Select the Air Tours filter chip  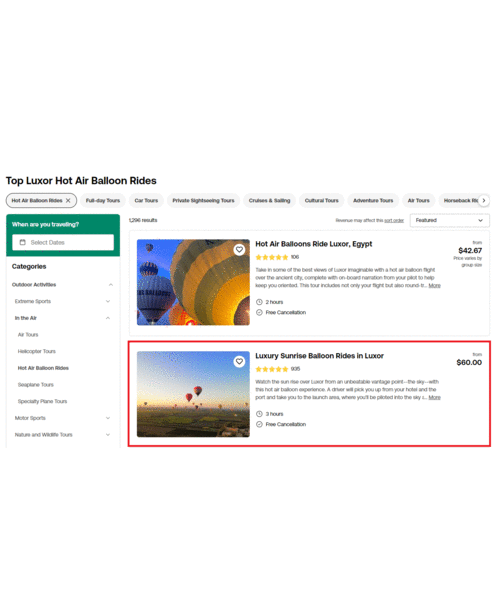coord(419,200)
